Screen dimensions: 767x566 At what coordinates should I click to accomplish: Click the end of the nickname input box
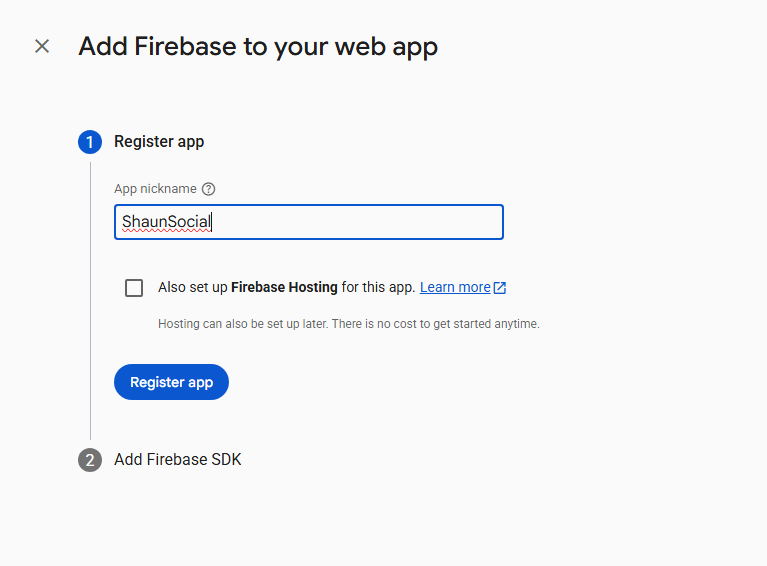[490, 222]
